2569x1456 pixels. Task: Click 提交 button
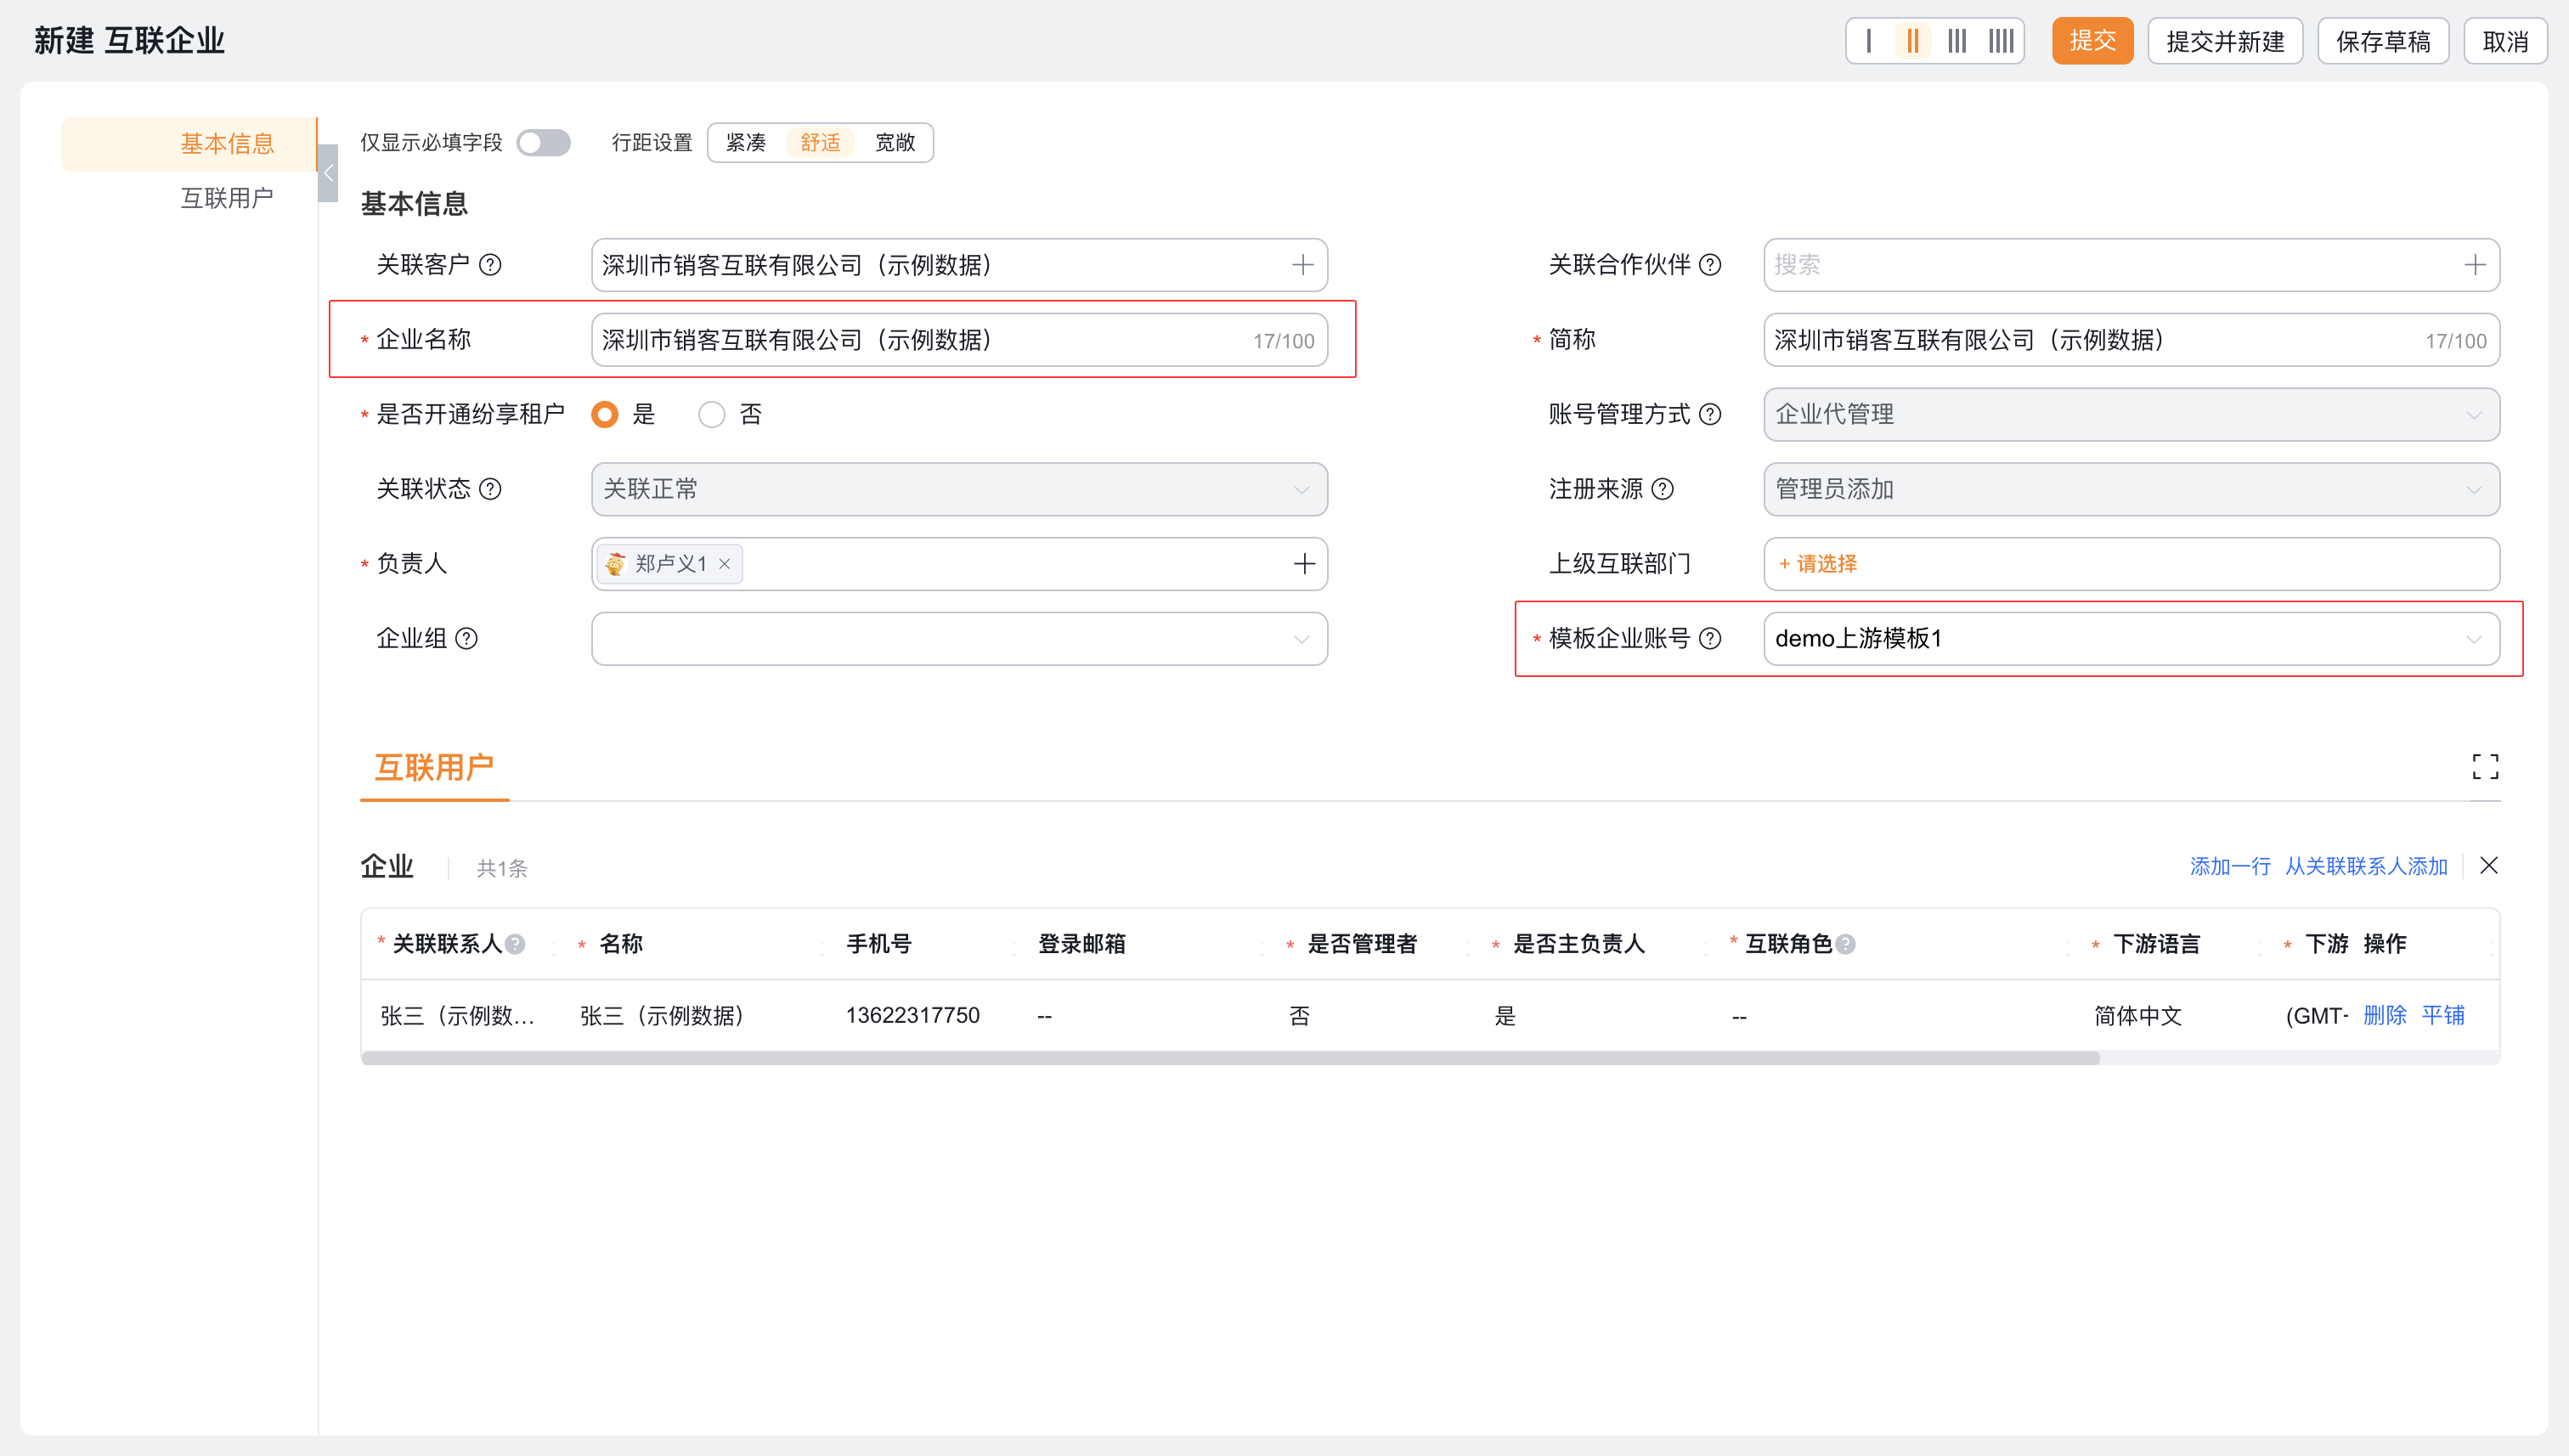point(2092,41)
